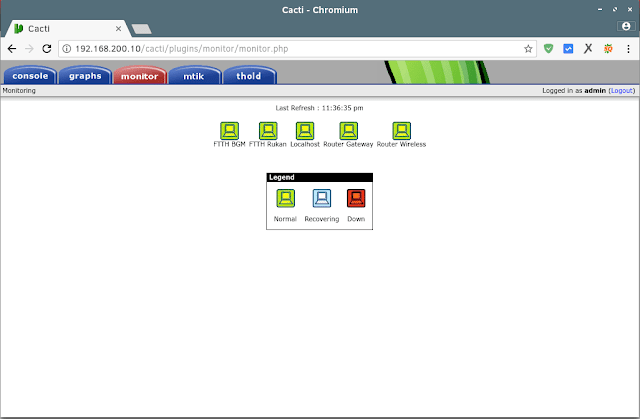The width and height of the screenshot is (640, 419).
Task: Switch to the console tab
Action: click(x=30, y=76)
